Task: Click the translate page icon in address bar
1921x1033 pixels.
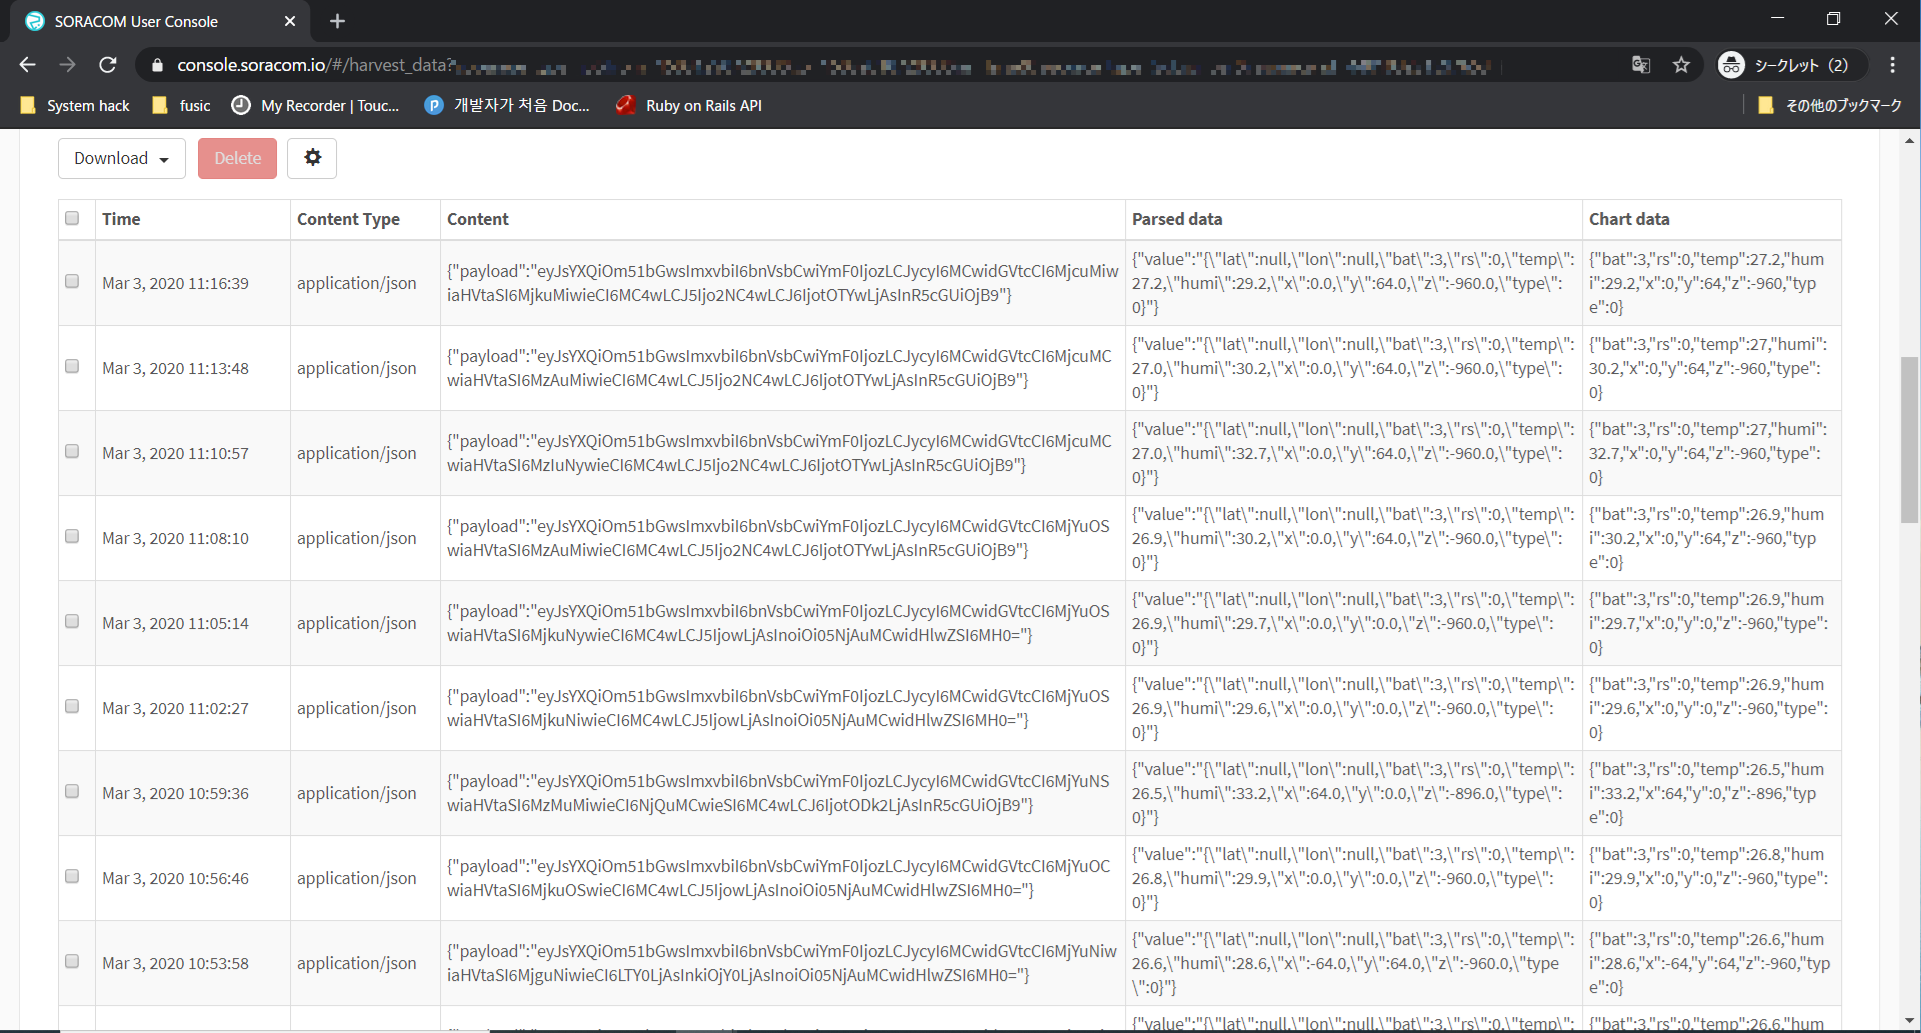Action: 1641,65
